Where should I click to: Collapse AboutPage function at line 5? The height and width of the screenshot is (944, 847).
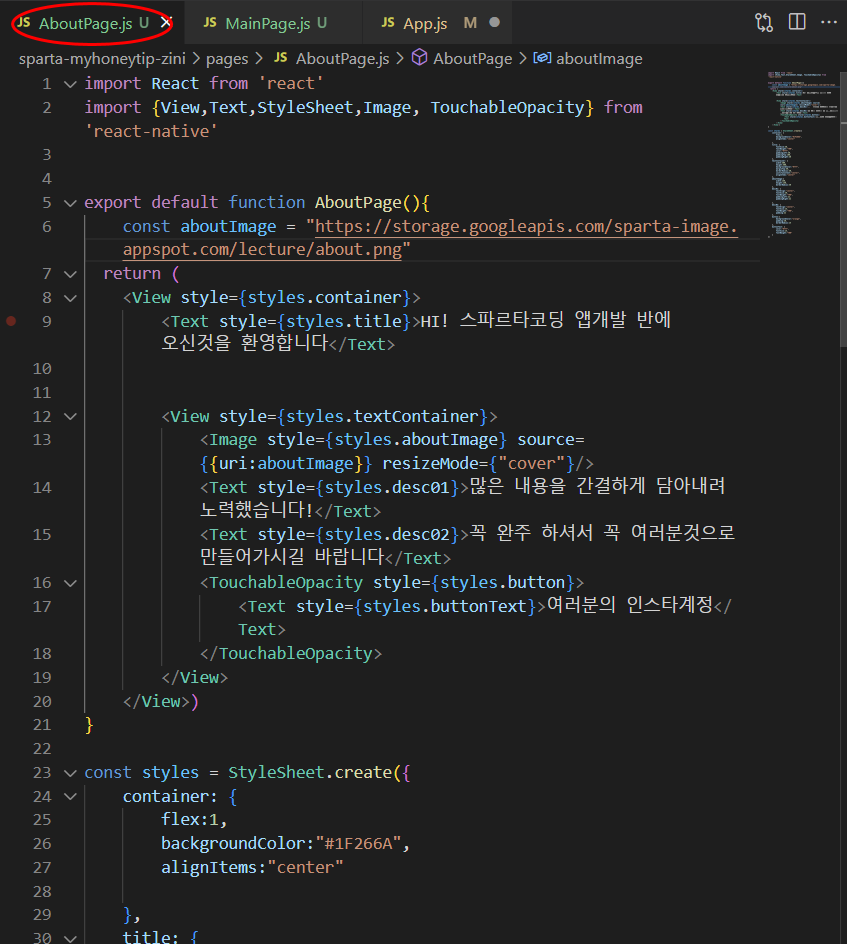70,203
